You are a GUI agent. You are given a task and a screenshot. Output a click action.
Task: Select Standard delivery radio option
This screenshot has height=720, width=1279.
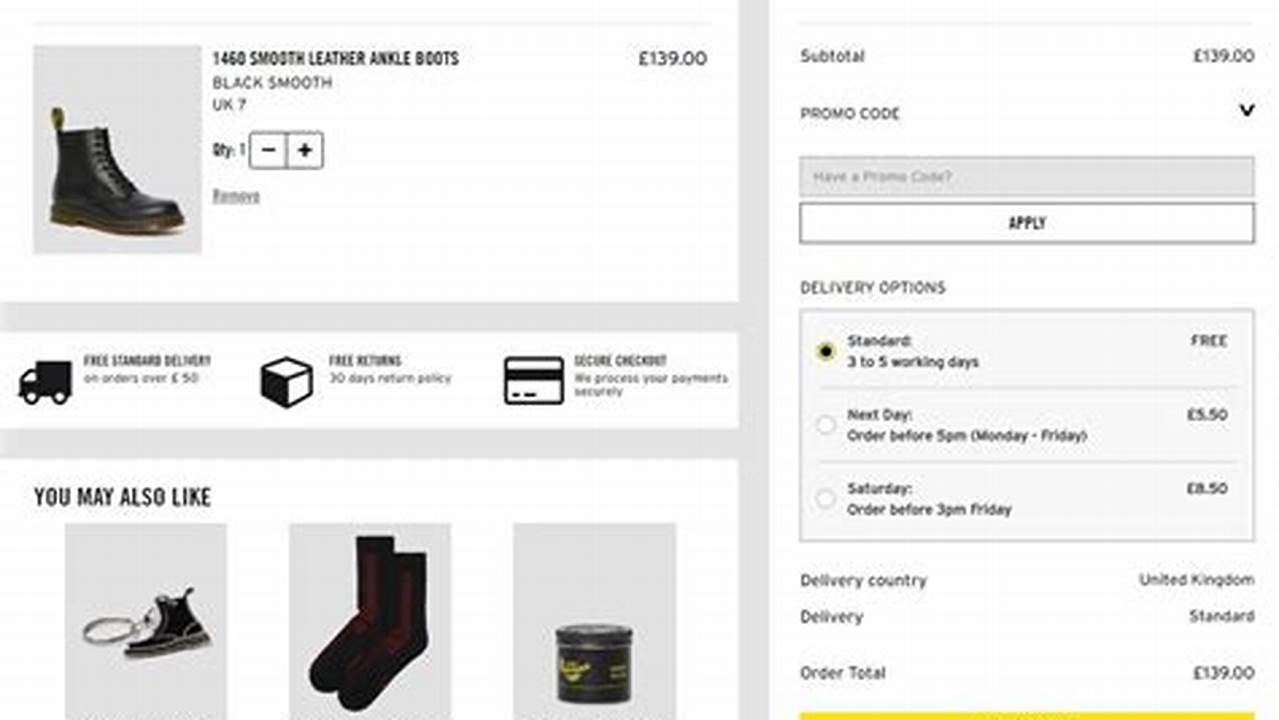[x=825, y=351]
